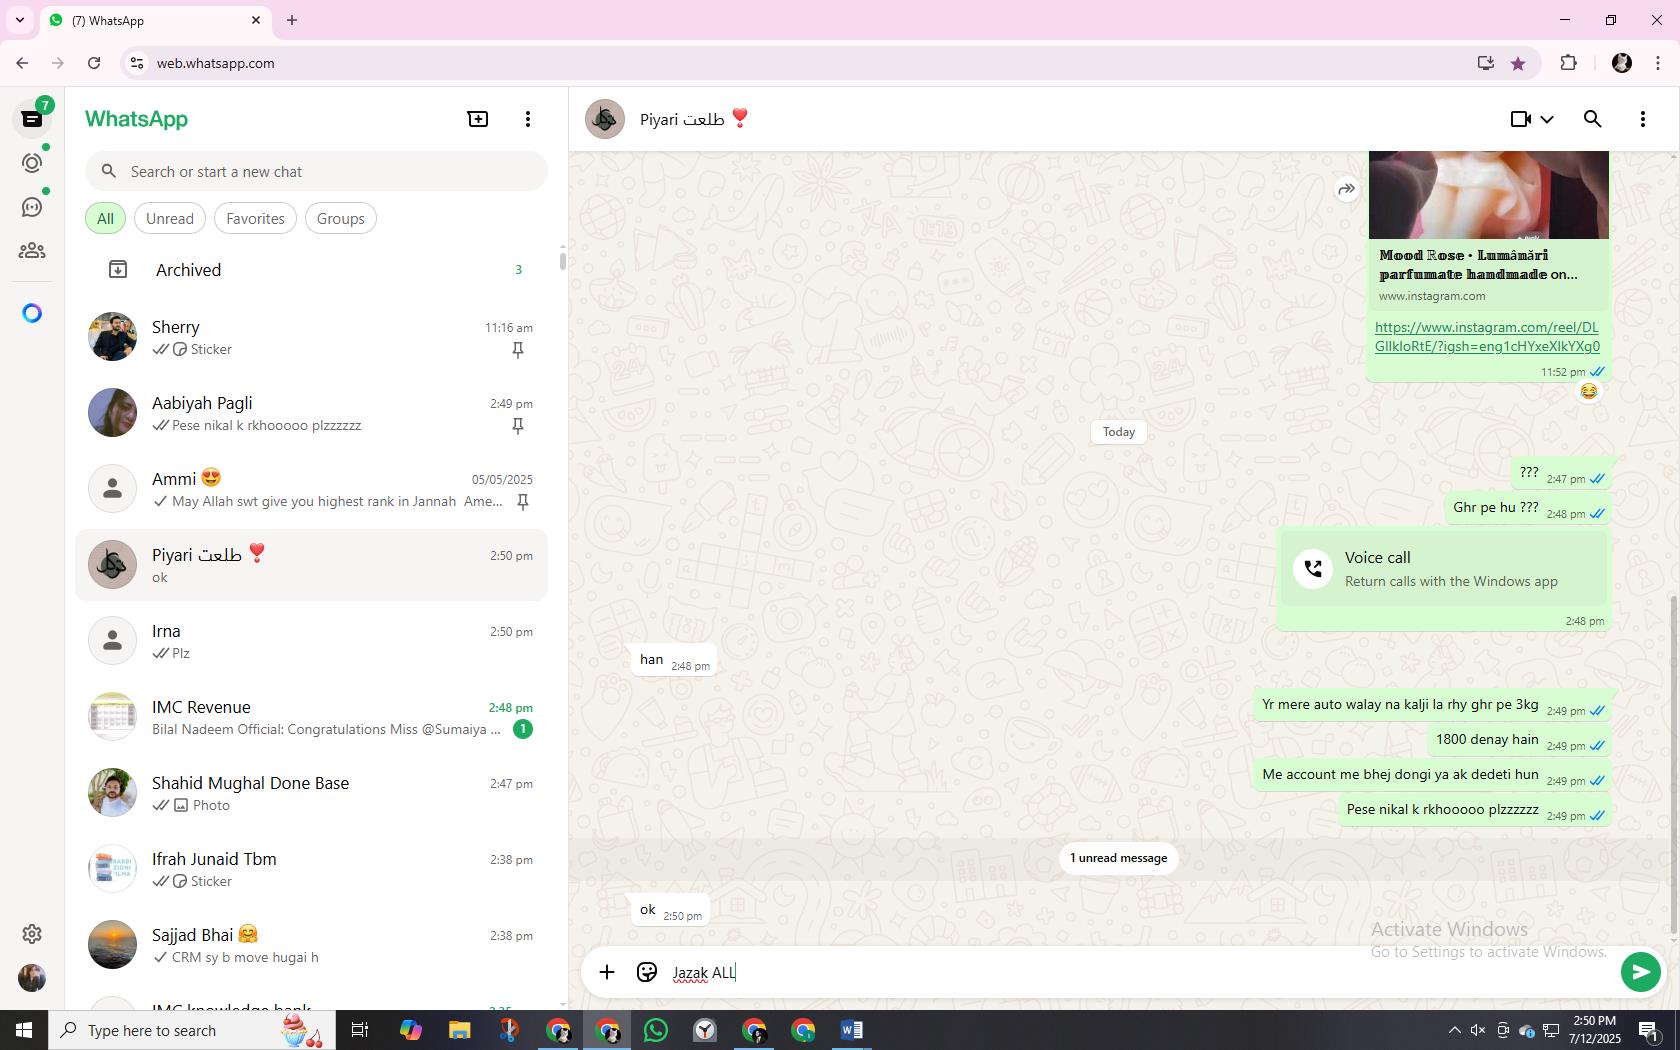Open chat menu three dots in header
Image resolution: width=1680 pixels, height=1050 pixels.
(x=1643, y=119)
